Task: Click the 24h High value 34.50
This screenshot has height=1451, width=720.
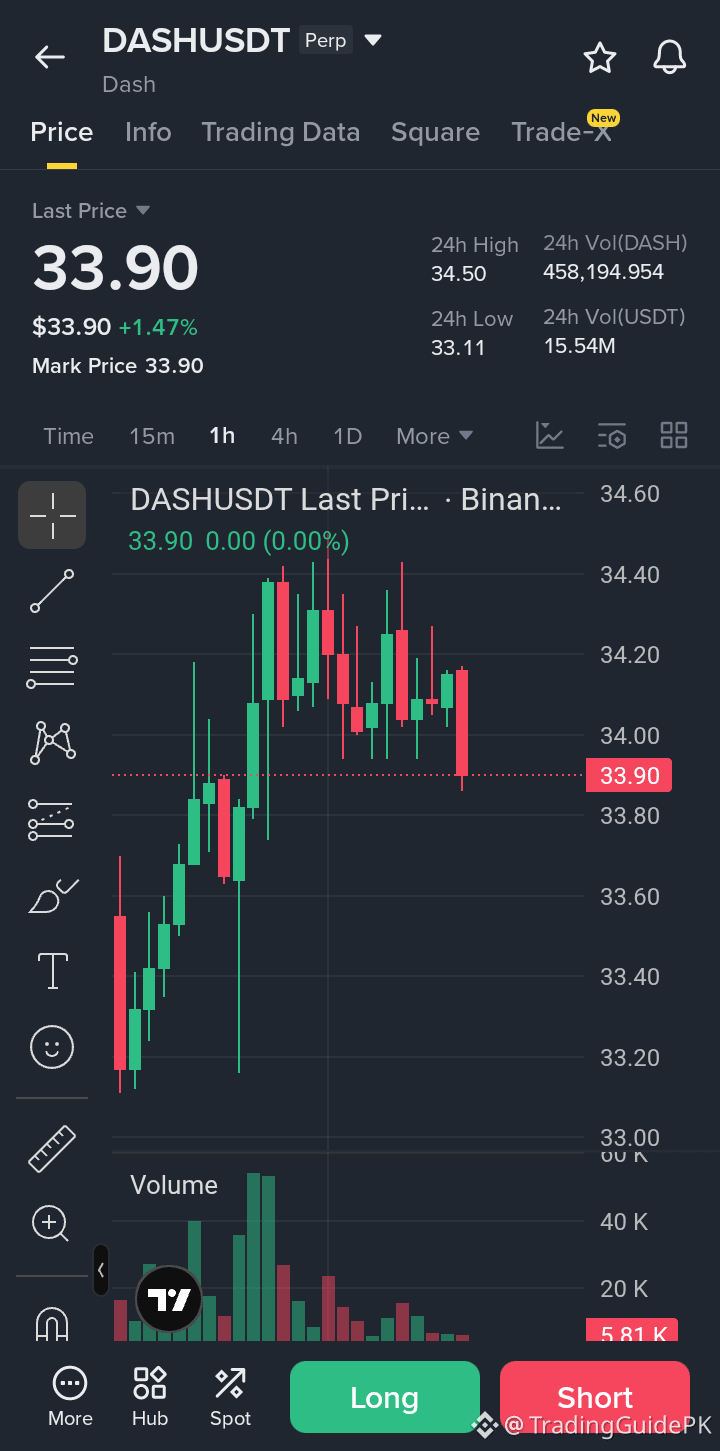Action: (459, 274)
